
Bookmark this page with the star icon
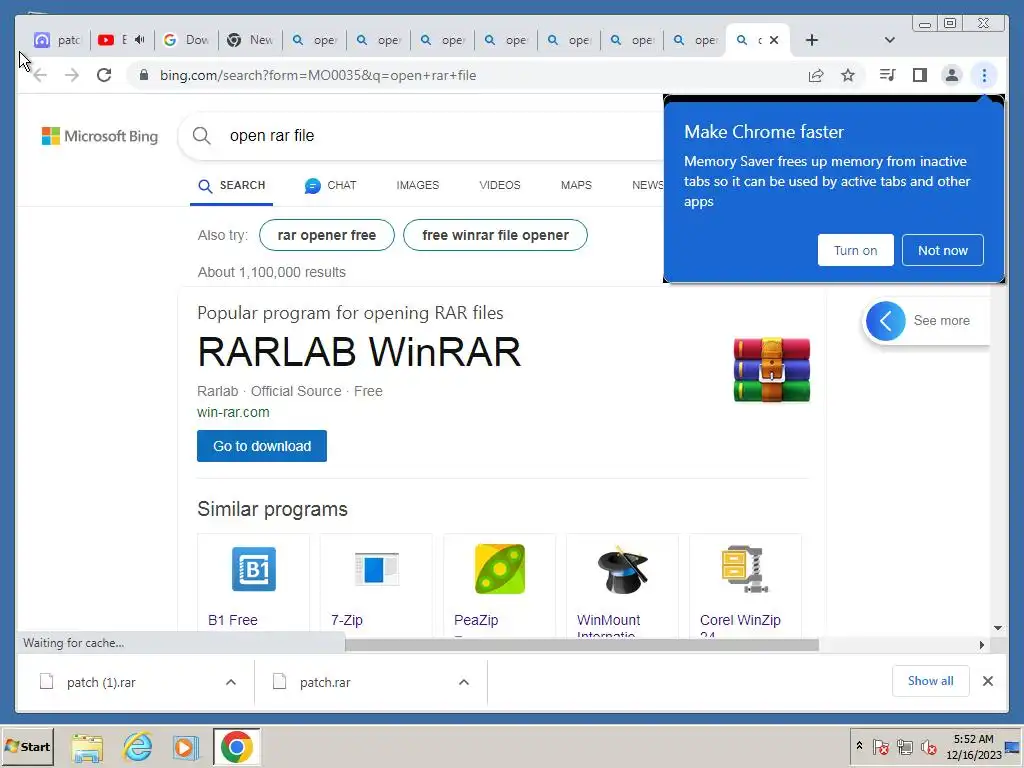tap(848, 75)
